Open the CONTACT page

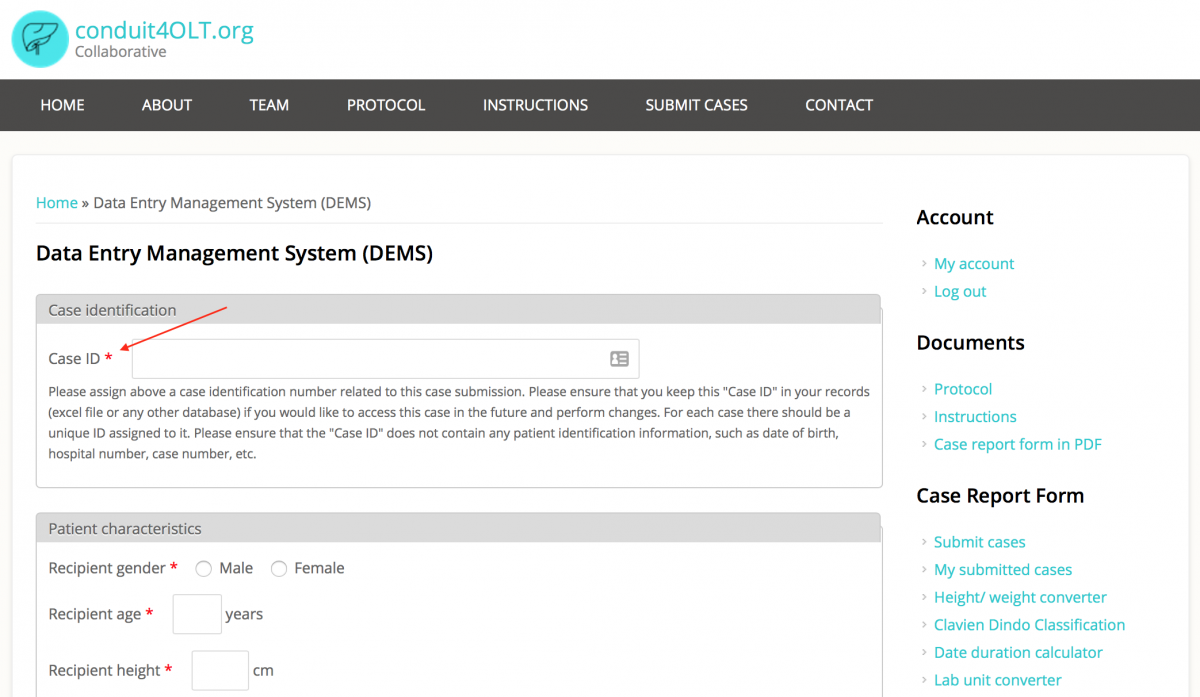839,105
